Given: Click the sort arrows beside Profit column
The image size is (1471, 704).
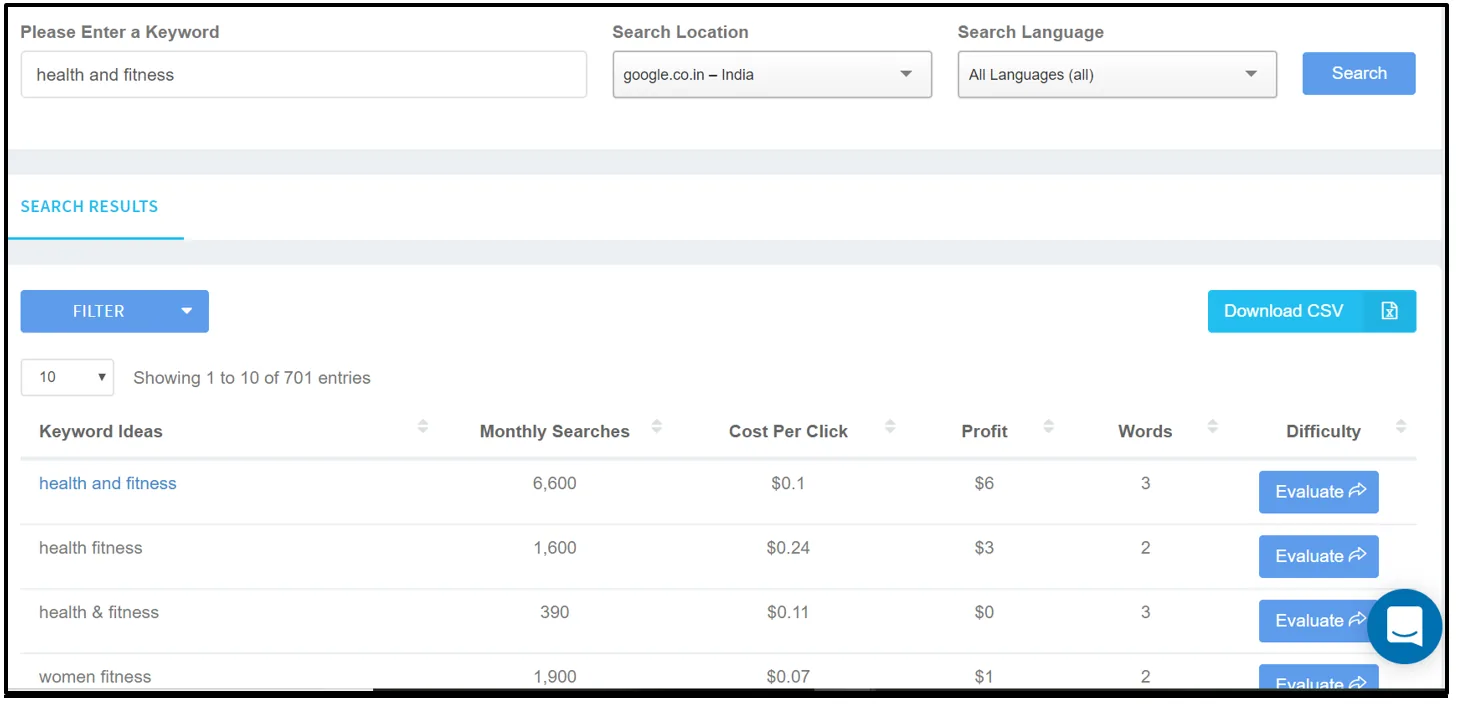Looking at the screenshot, I should (x=1048, y=425).
